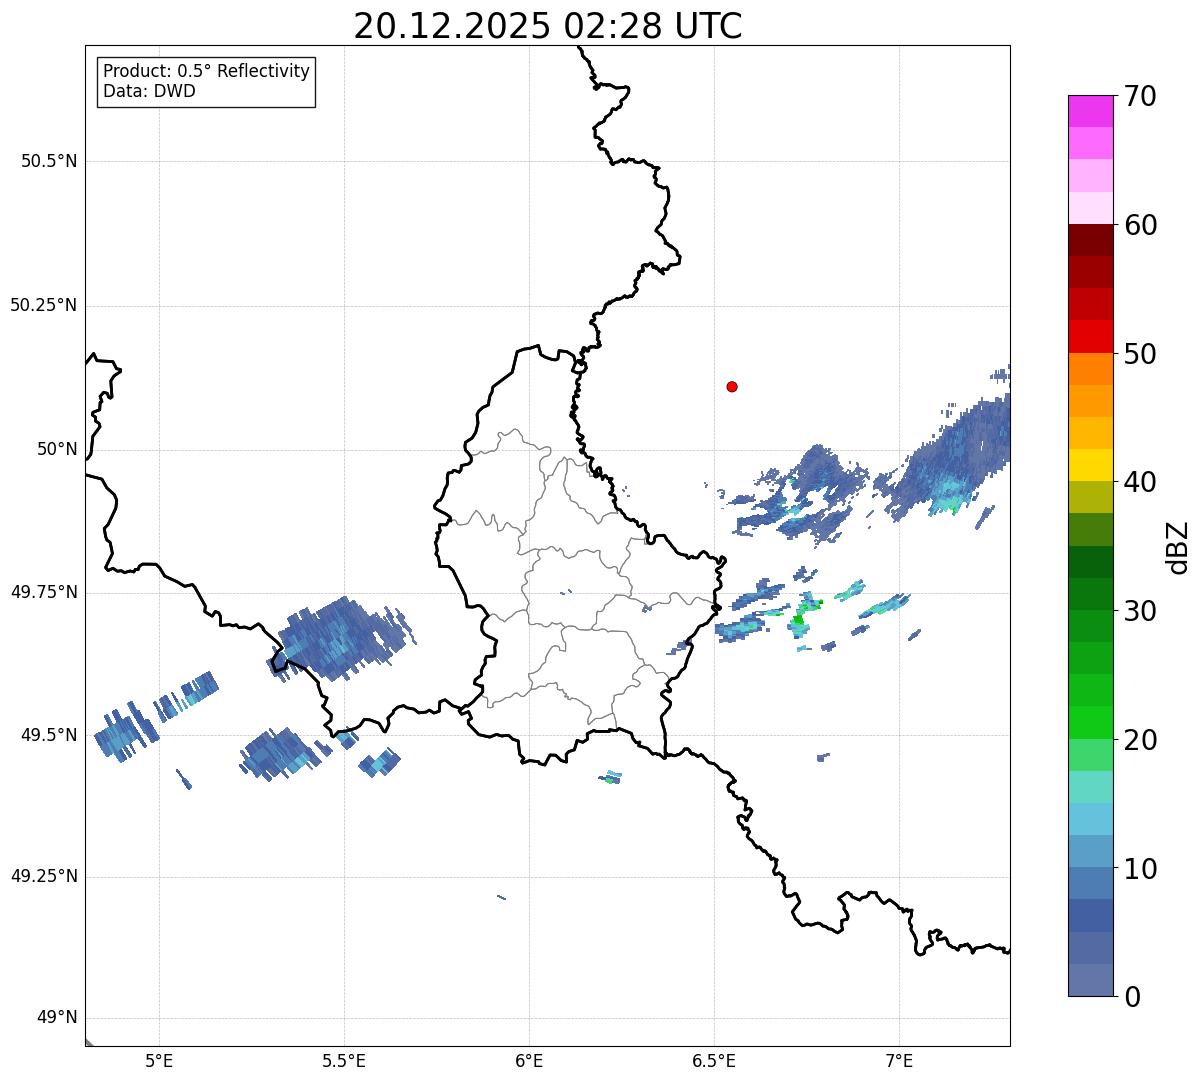Click the 50°N latitude label

point(57,450)
